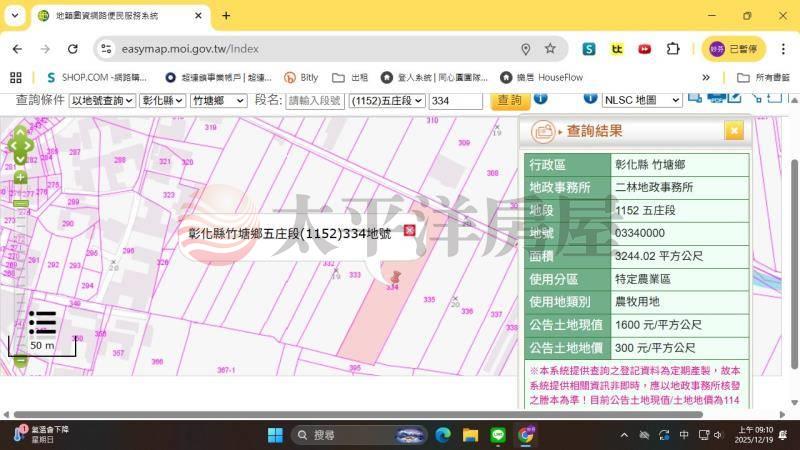
Task: Close the parcel 334 map popup label
Action: point(409,231)
